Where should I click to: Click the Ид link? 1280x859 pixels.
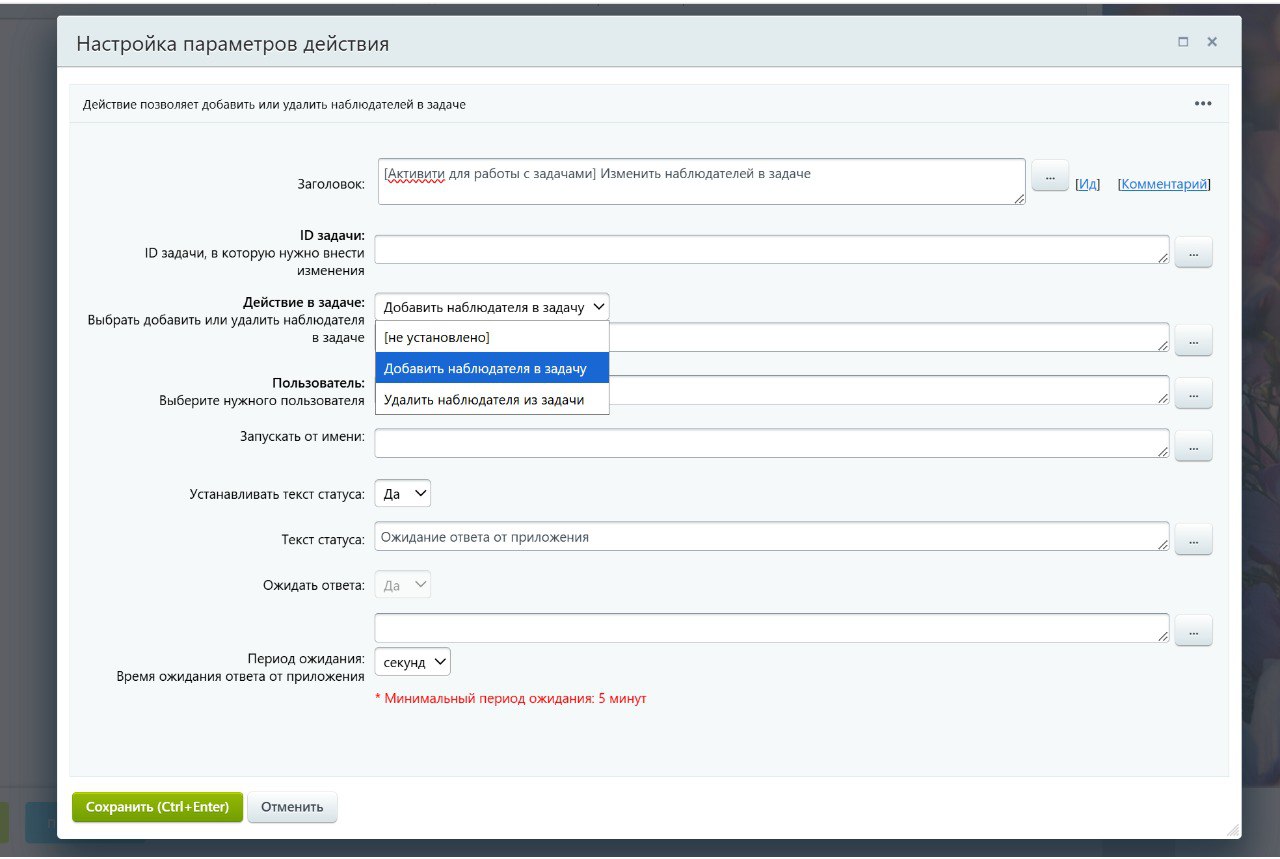click(1088, 184)
